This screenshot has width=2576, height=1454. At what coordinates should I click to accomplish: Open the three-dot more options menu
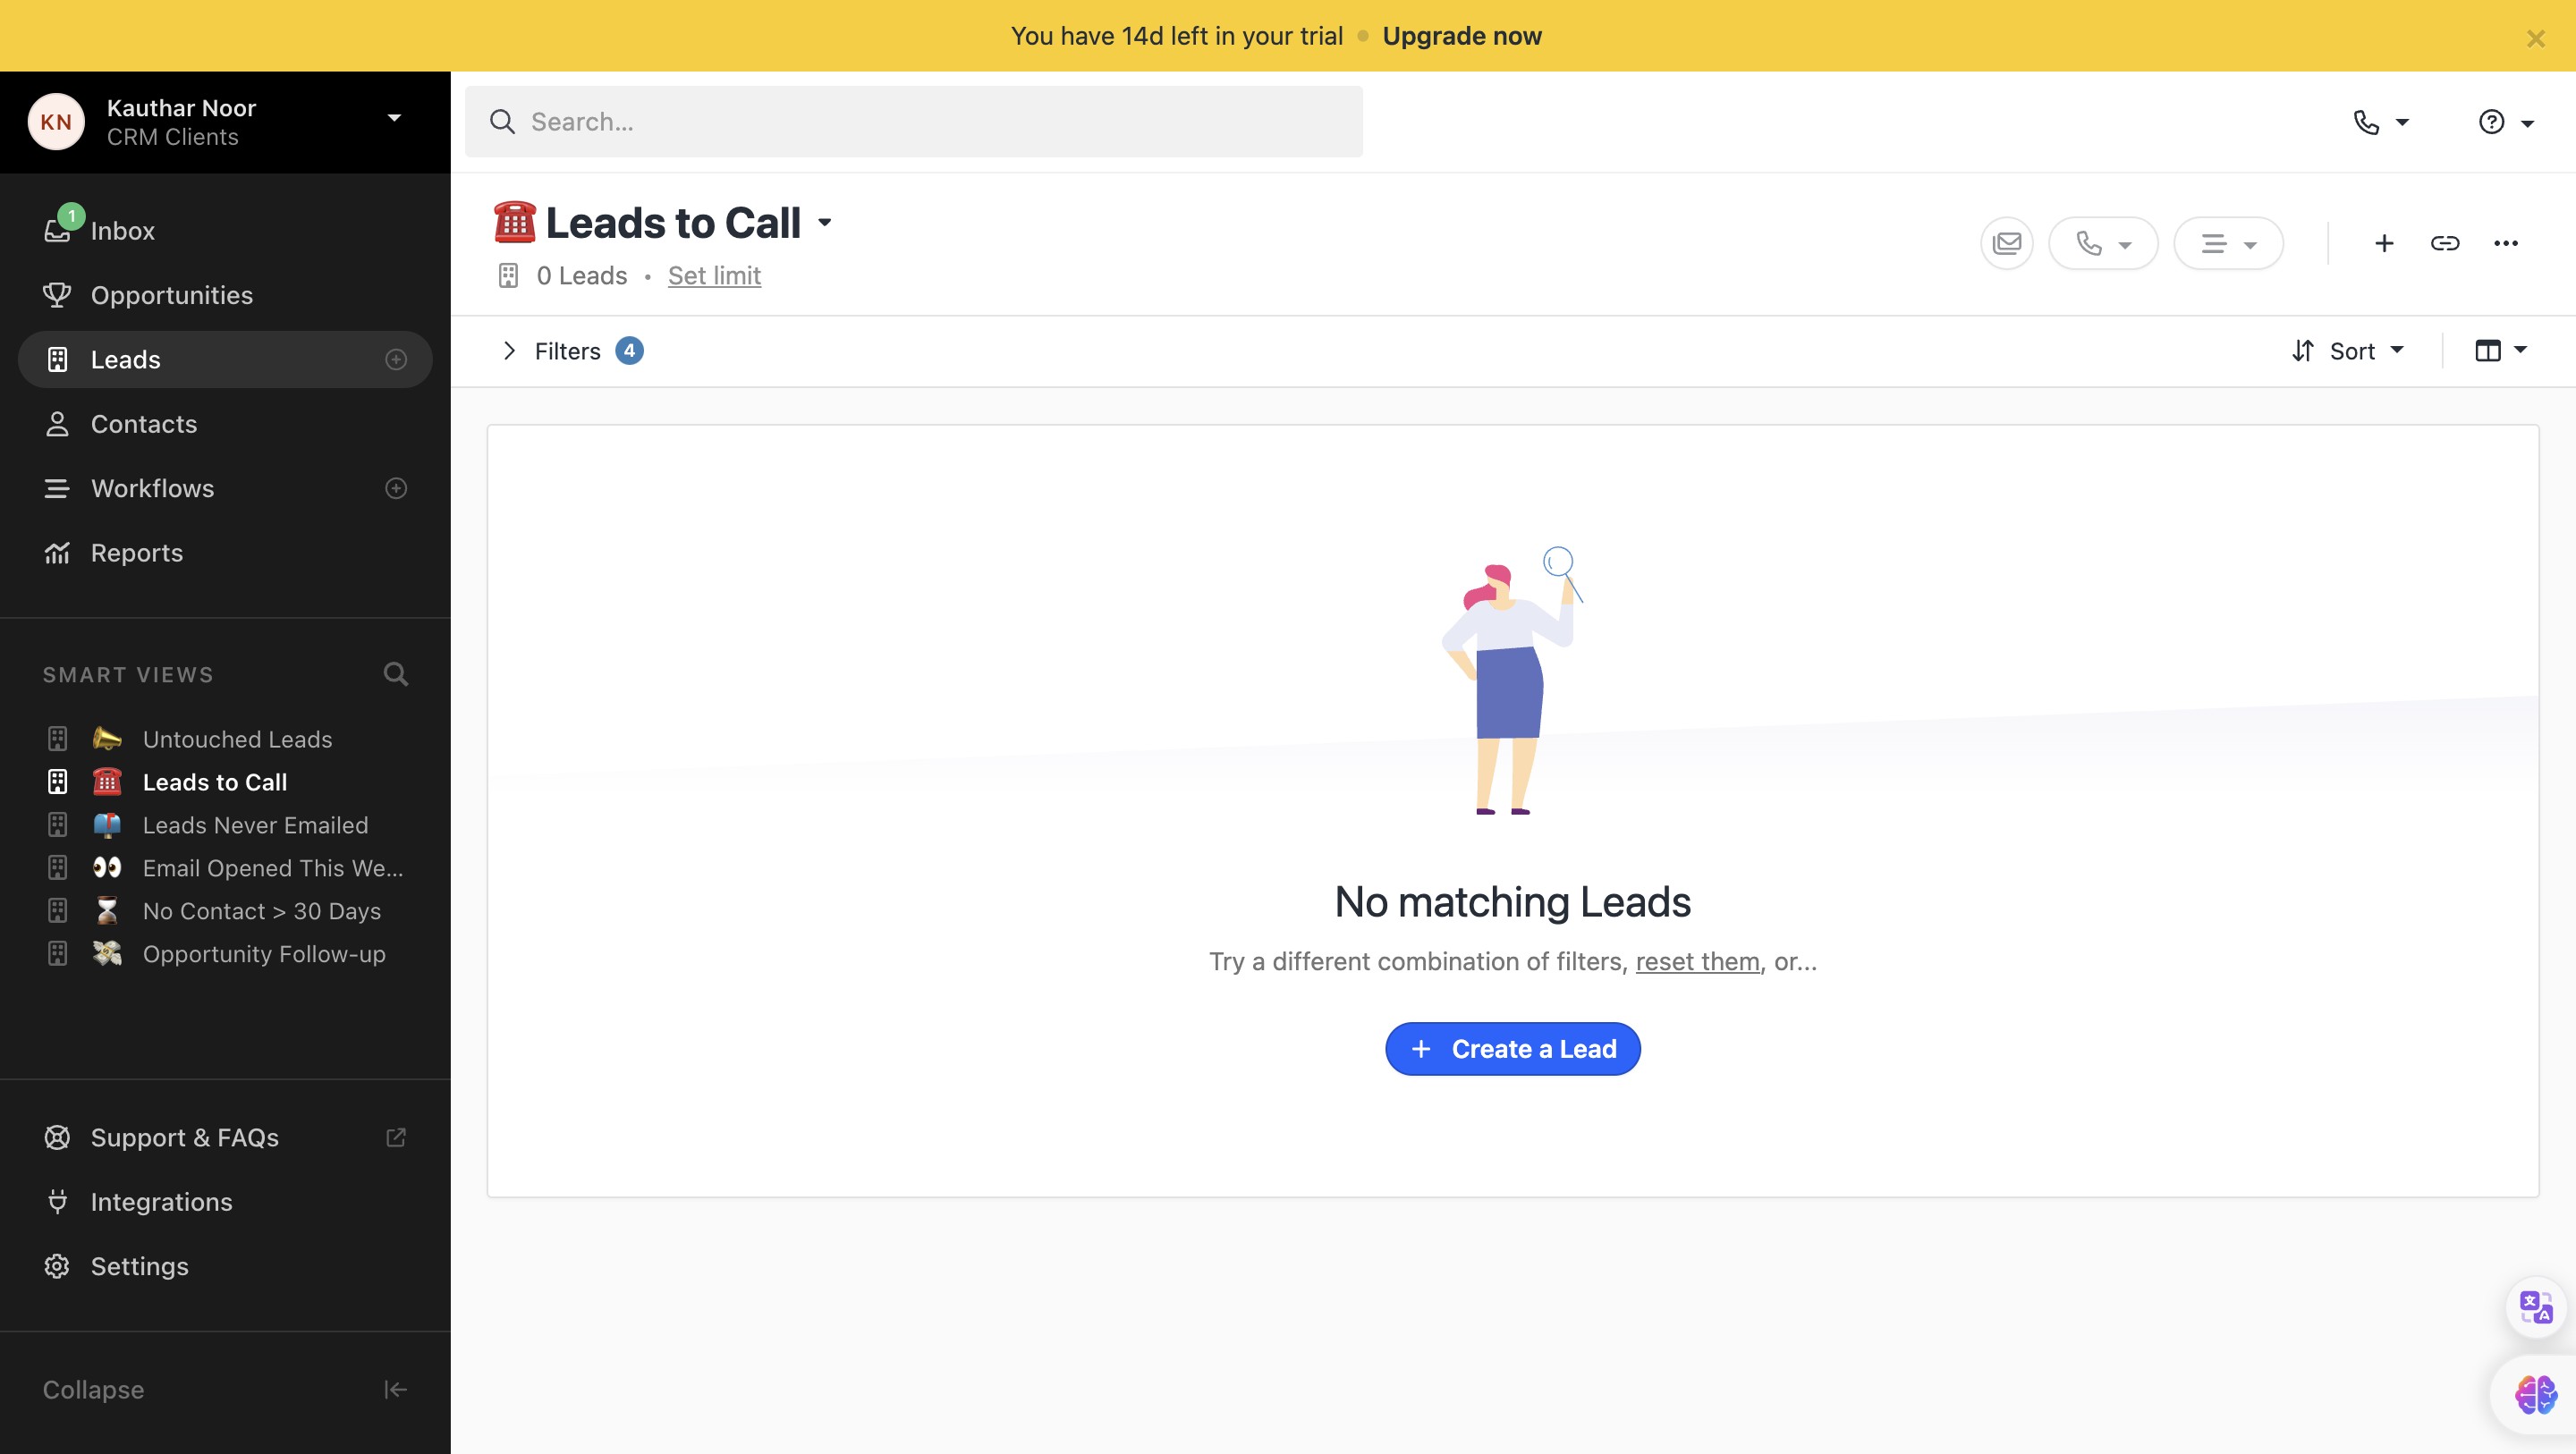coord(2505,243)
